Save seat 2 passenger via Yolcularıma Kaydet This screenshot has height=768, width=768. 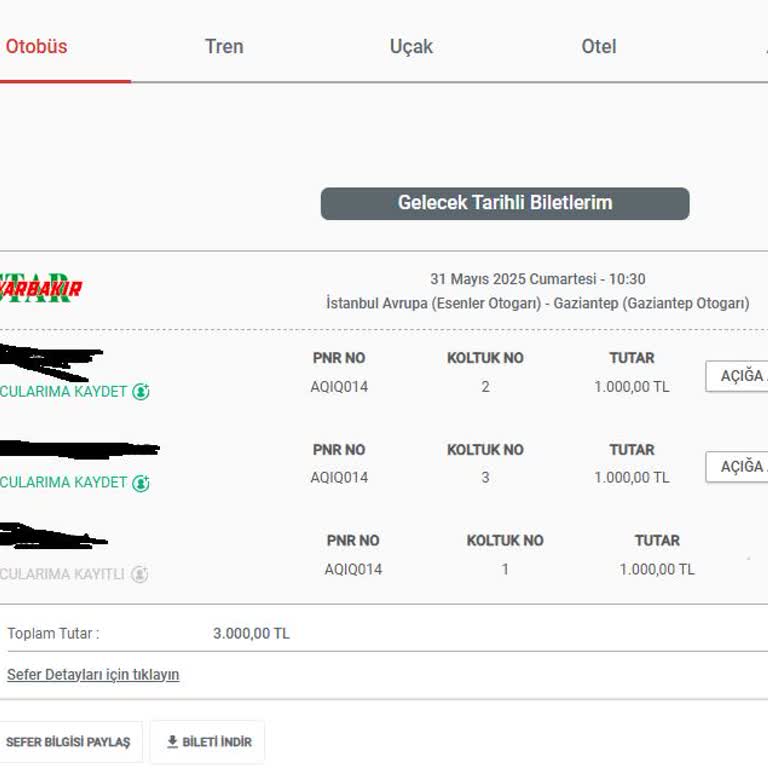point(64,391)
